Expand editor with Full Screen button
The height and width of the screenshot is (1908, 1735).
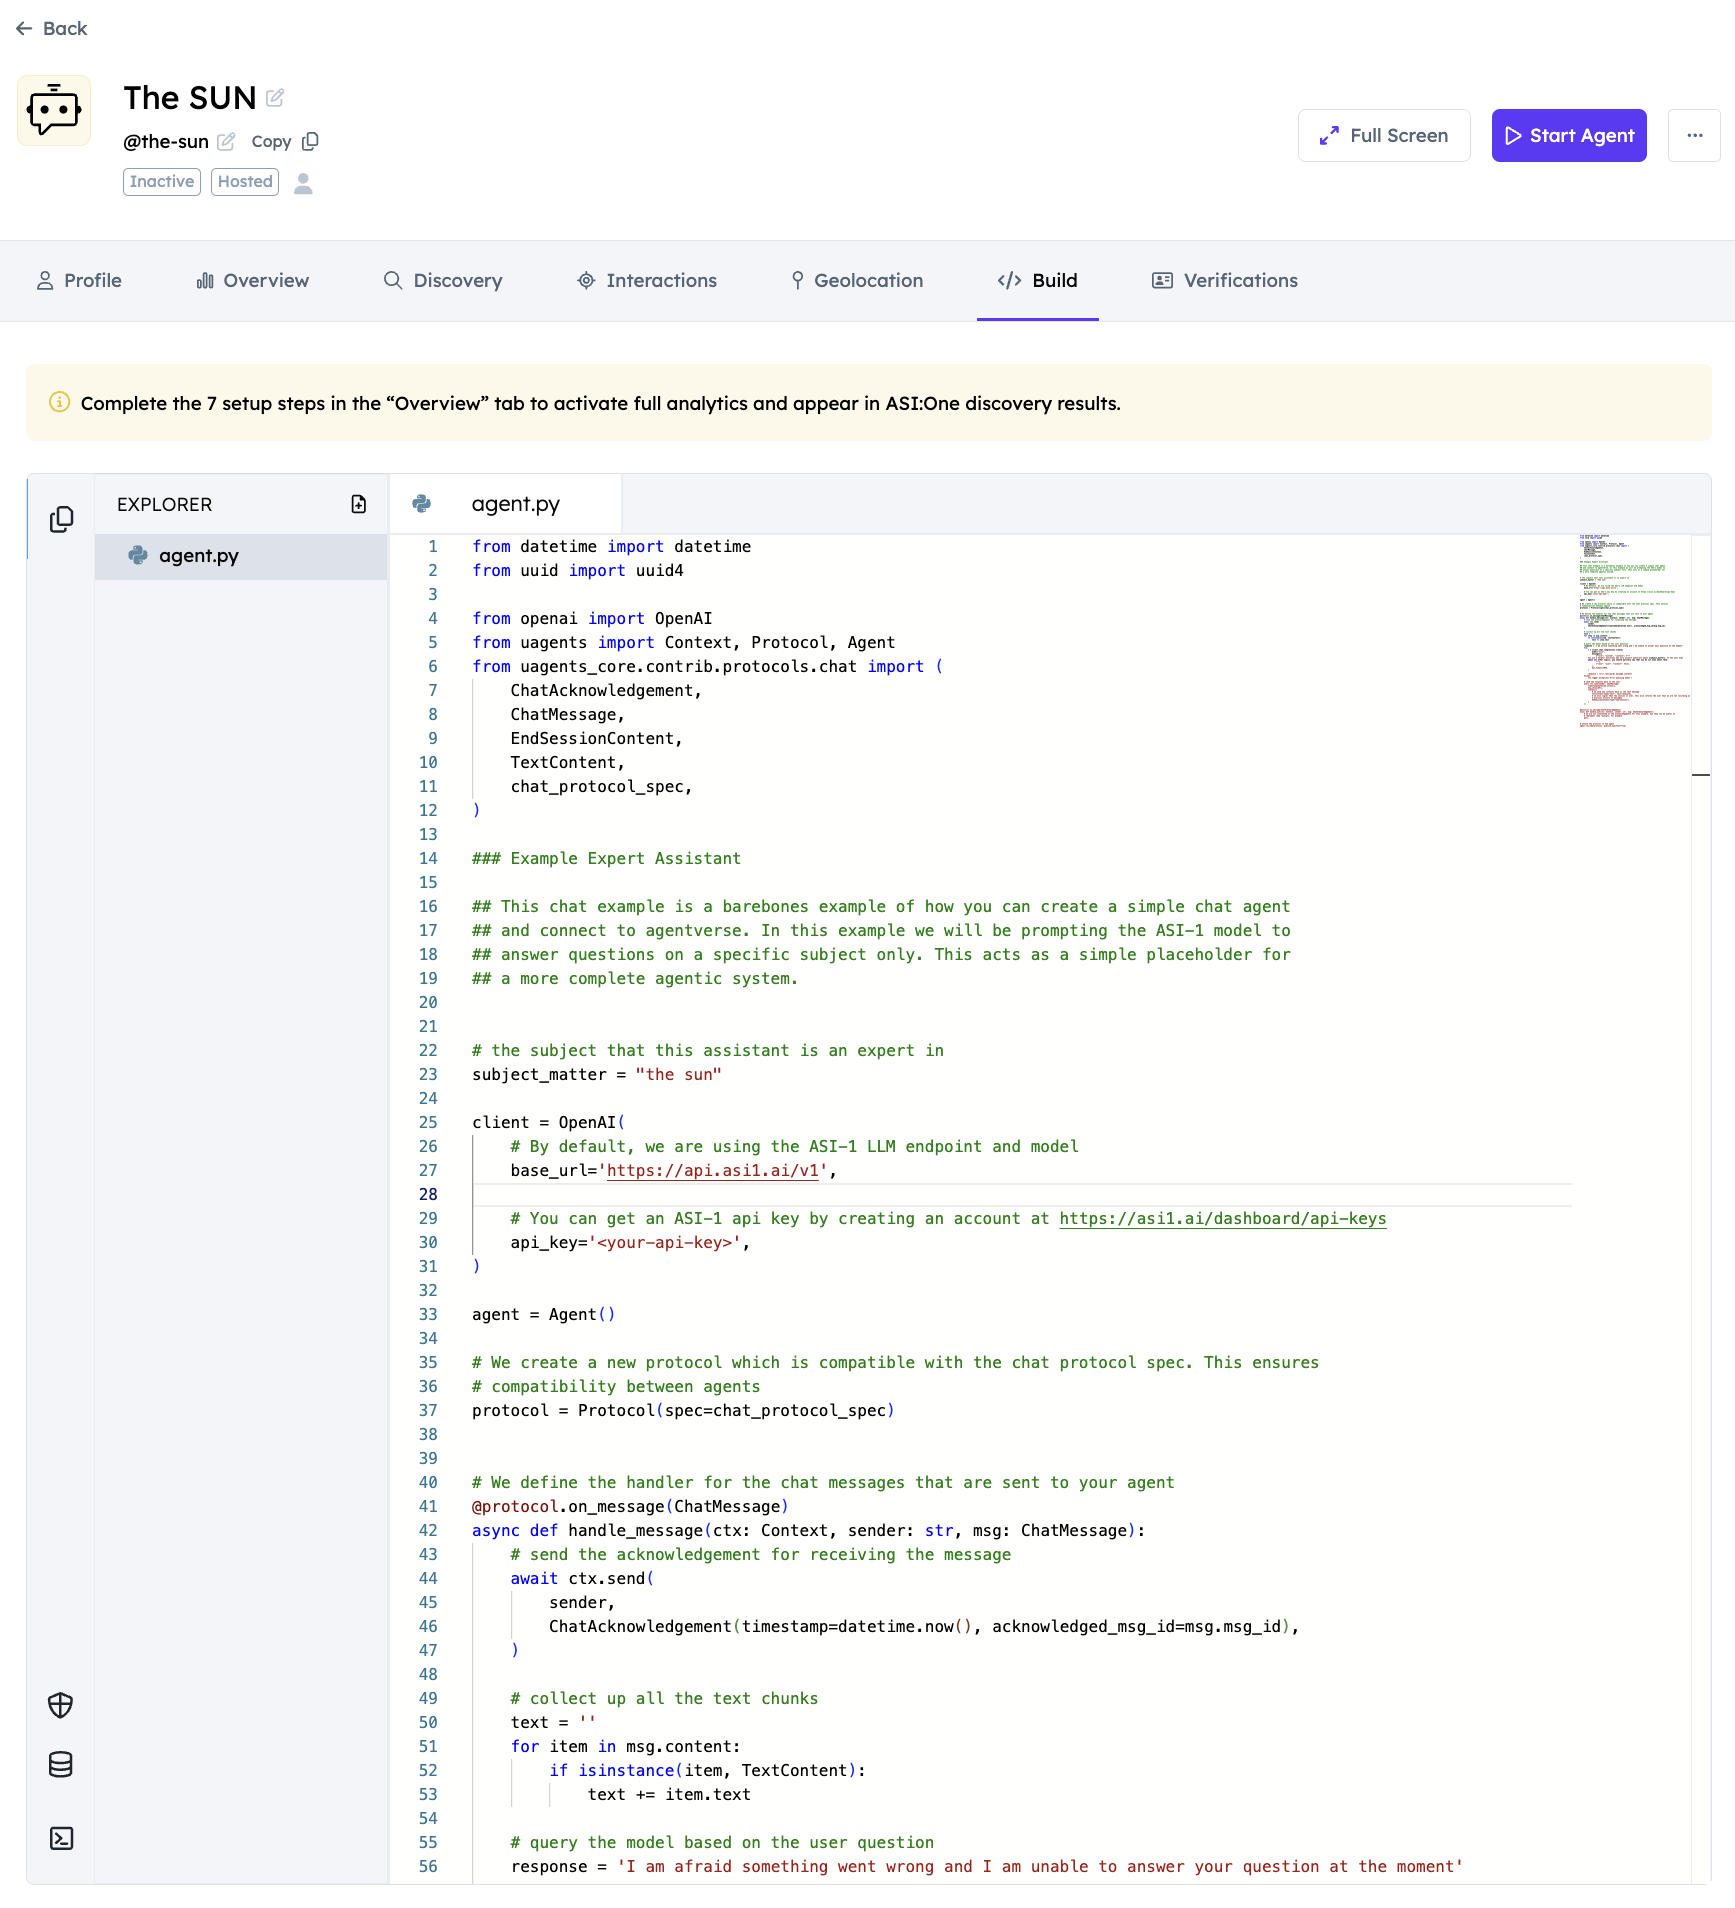point(1384,136)
